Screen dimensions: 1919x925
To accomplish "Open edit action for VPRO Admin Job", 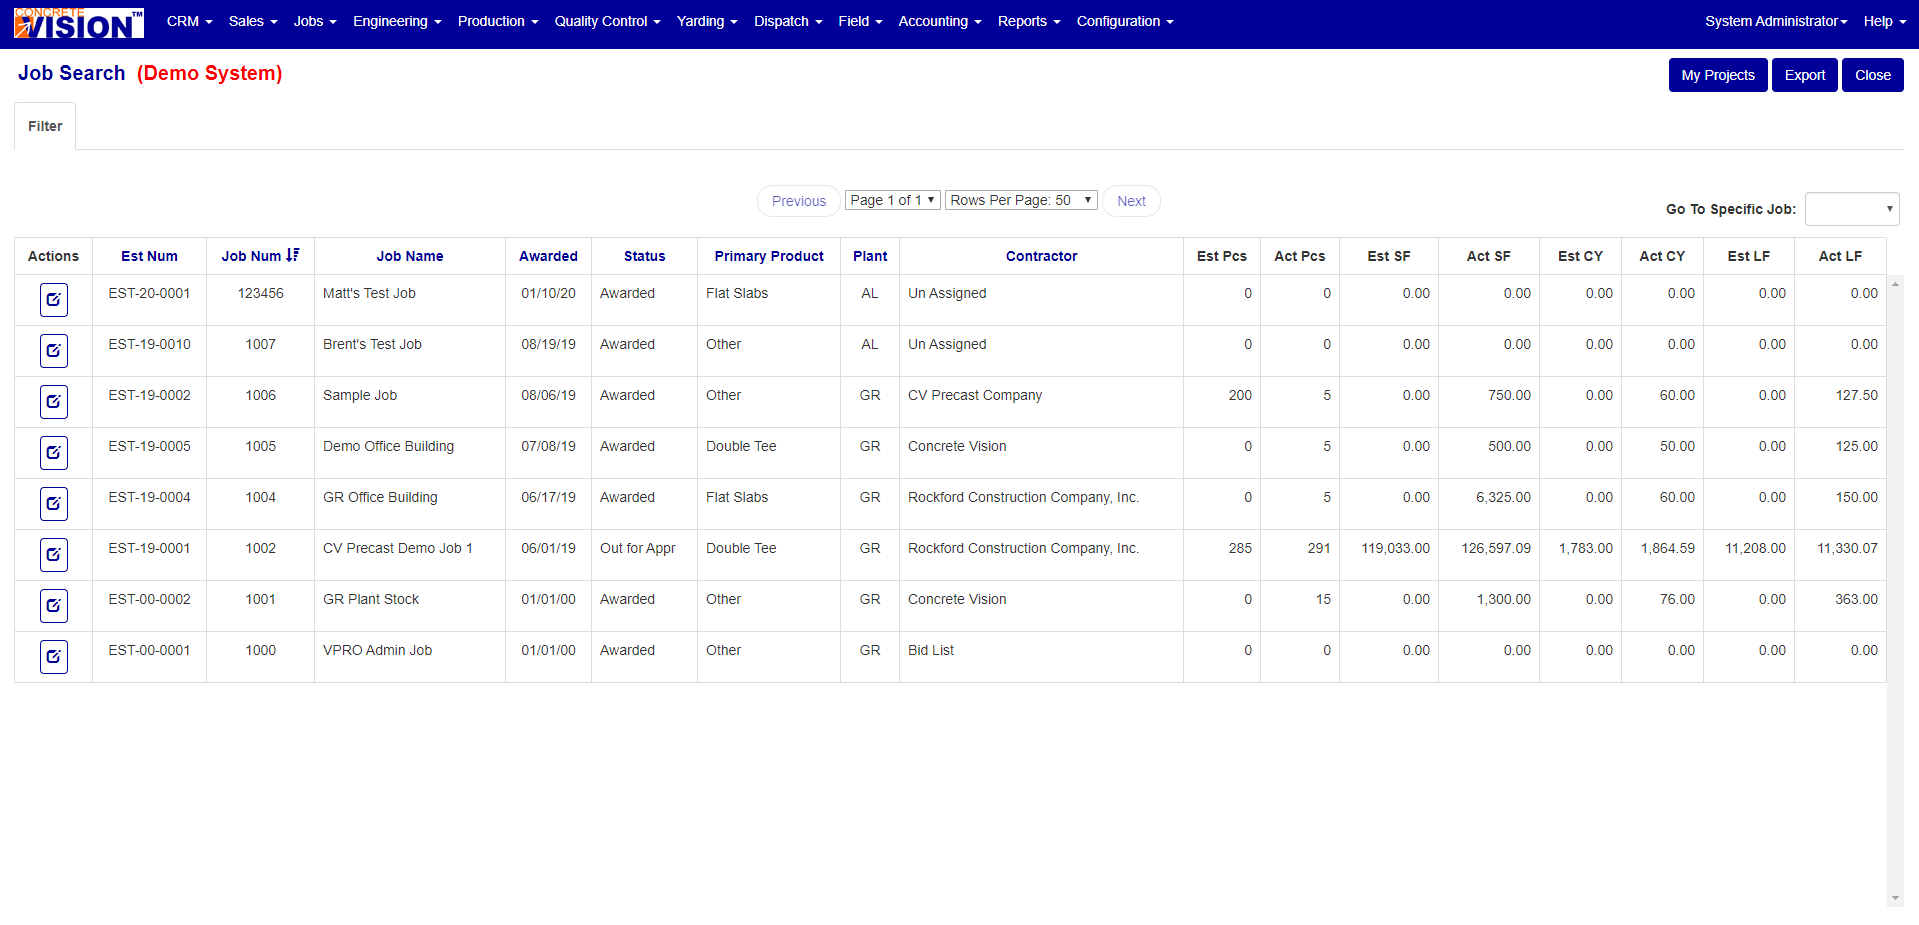I will click(x=54, y=657).
